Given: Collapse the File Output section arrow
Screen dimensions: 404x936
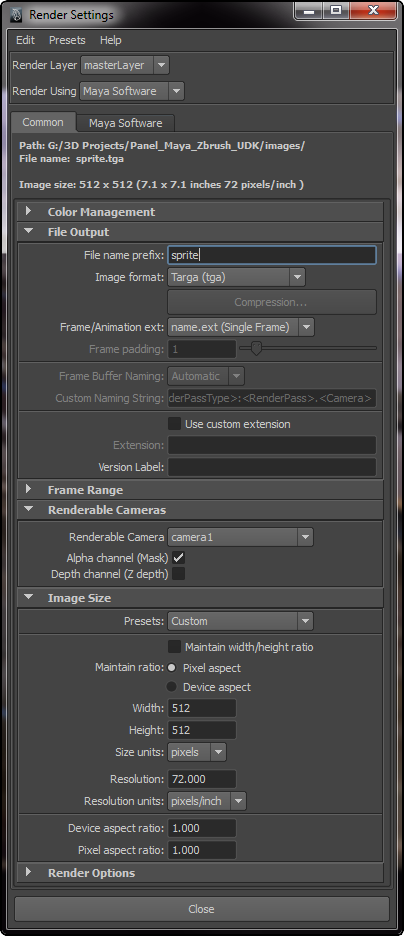Looking at the screenshot, I should 28,232.
